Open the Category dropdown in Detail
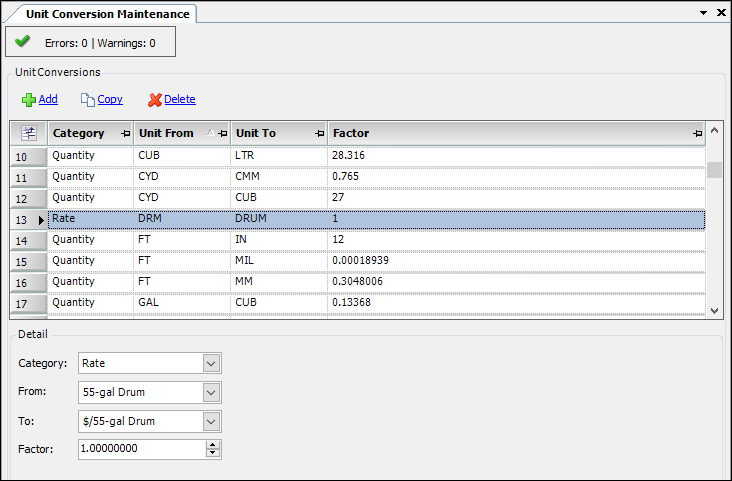Viewport: 732px width, 481px height. pyautogui.click(x=210, y=364)
